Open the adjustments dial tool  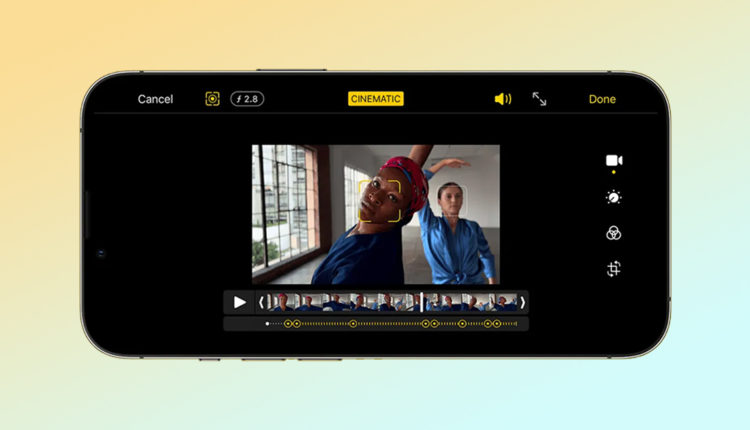coord(614,198)
